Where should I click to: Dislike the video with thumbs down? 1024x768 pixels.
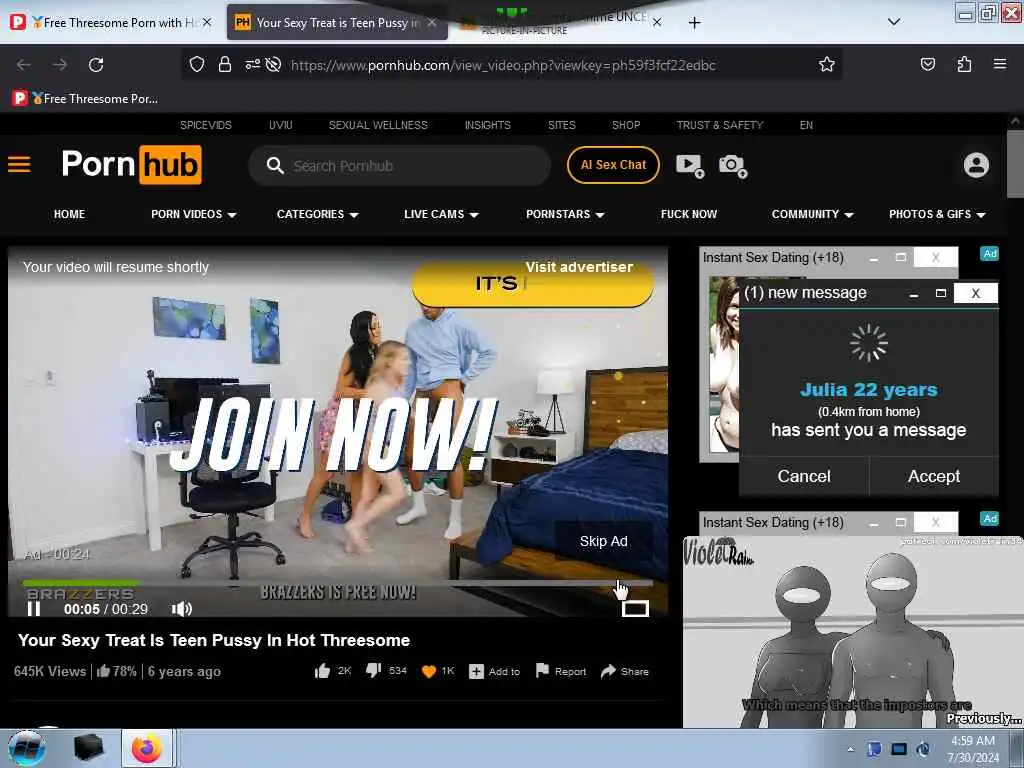pos(373,671)
